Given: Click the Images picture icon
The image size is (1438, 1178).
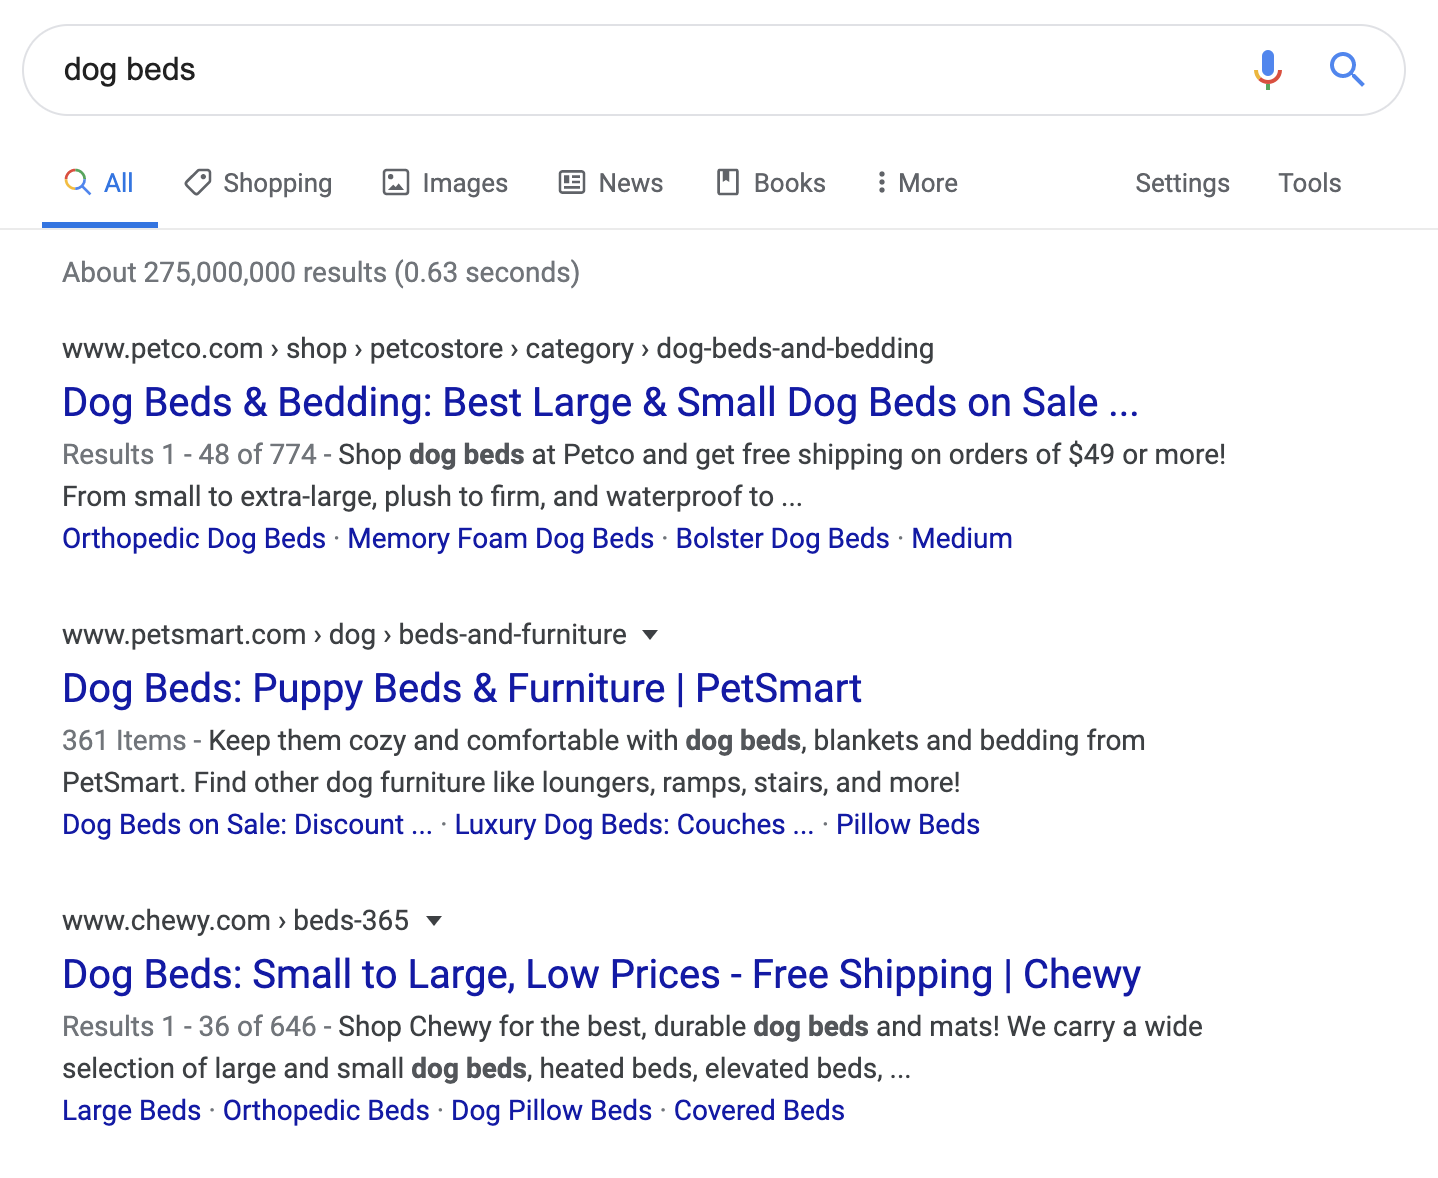Looking at the screenshot, I should (x=396, y=182).
